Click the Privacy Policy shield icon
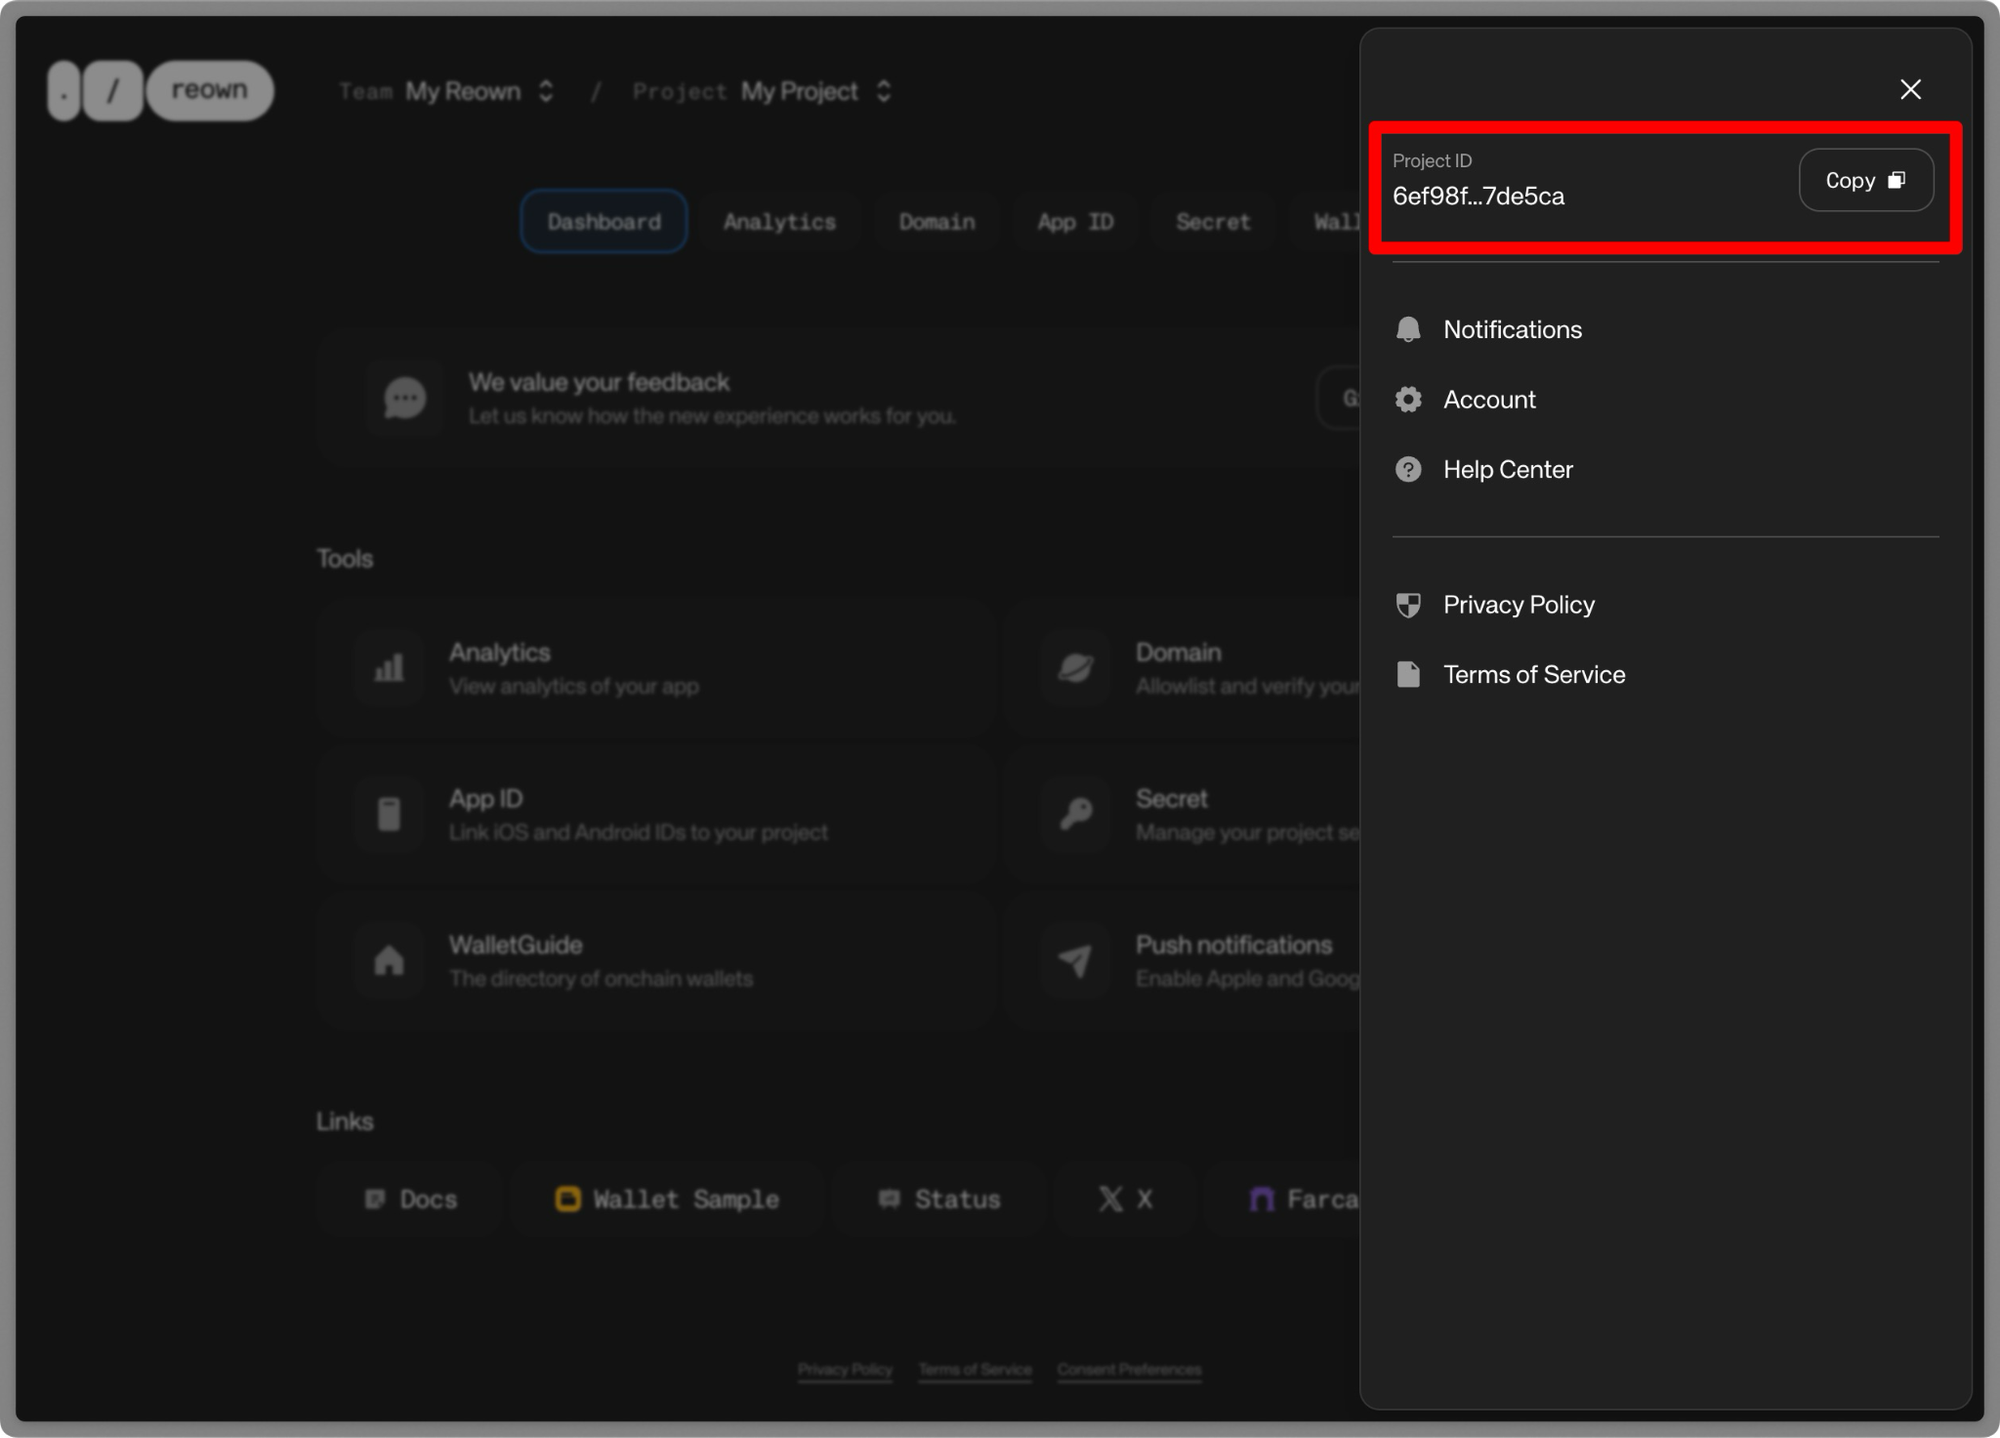 pos(1408,605)
